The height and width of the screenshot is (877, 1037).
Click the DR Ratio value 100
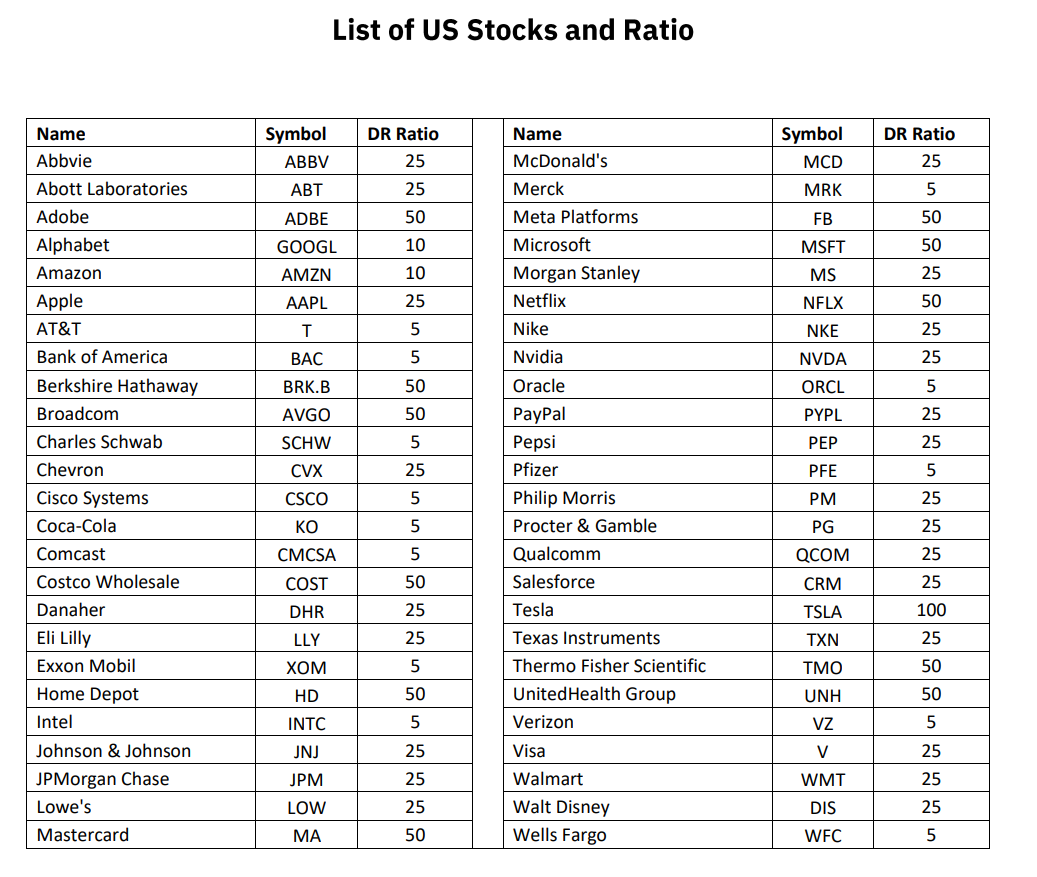pos(931,610)
